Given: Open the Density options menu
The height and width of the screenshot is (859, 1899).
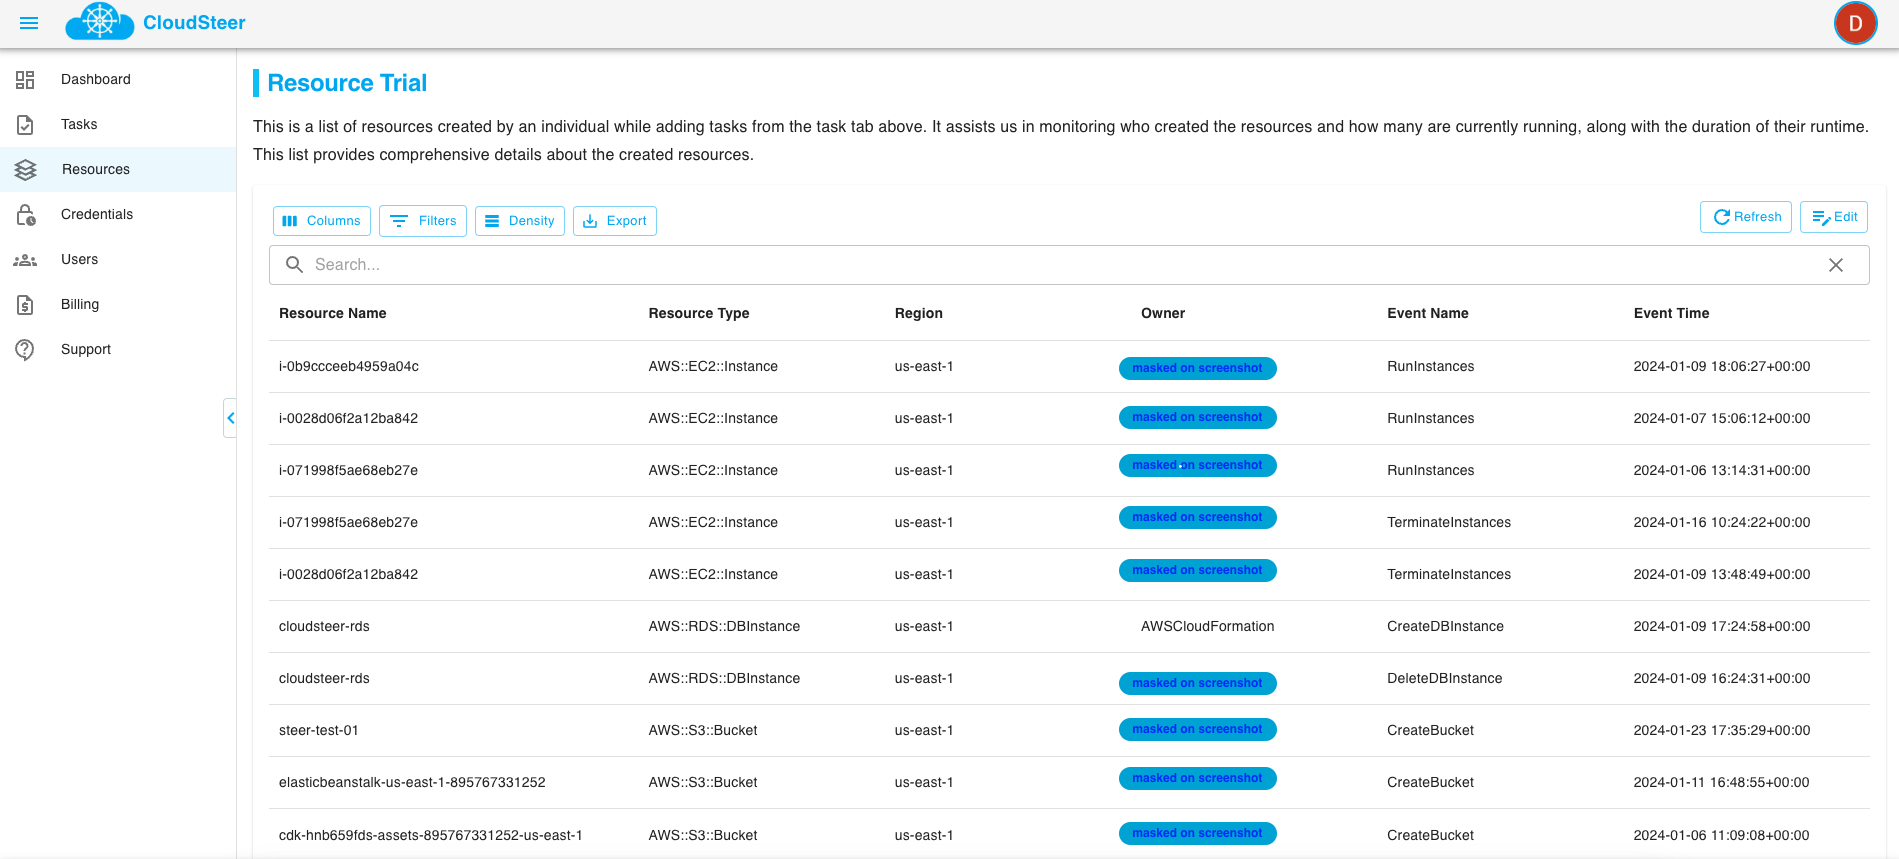Looking at the screenshot, I should click(519, 221).
